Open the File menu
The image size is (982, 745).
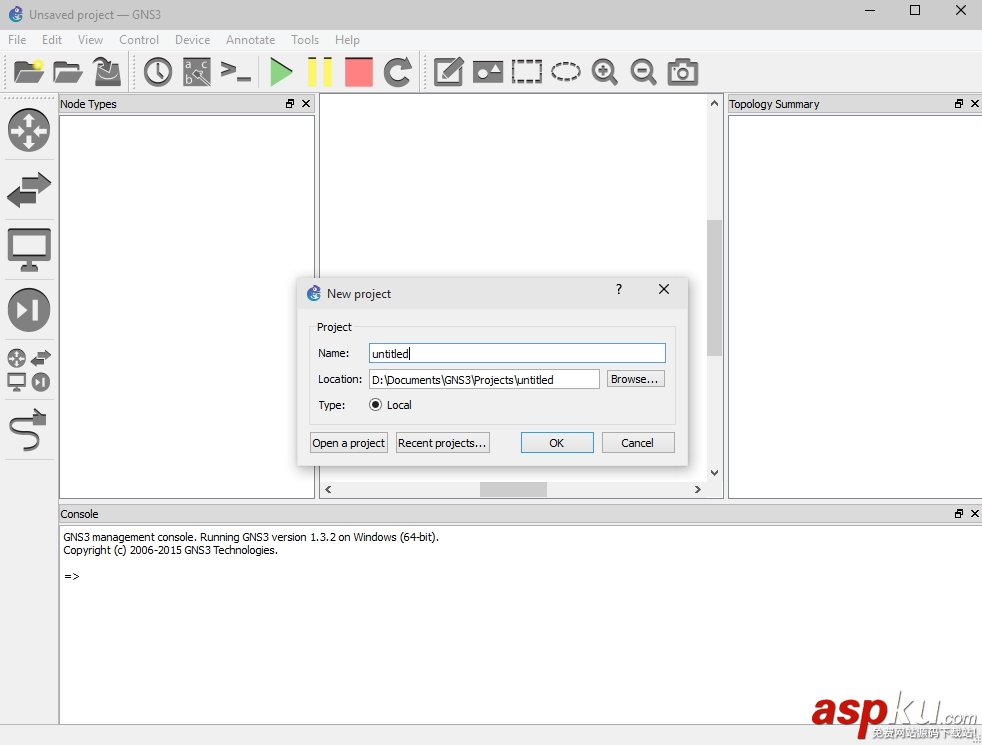pyautogui.click(x=17, y=39)
